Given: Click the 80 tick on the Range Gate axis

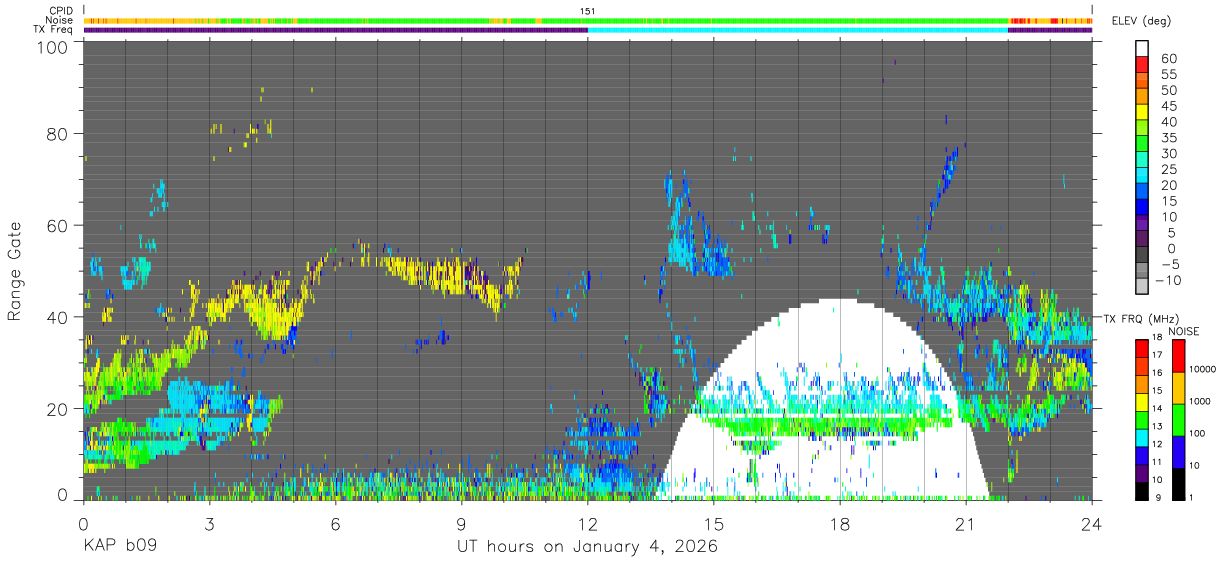Looking at the screenshot, I should (59, 134).
